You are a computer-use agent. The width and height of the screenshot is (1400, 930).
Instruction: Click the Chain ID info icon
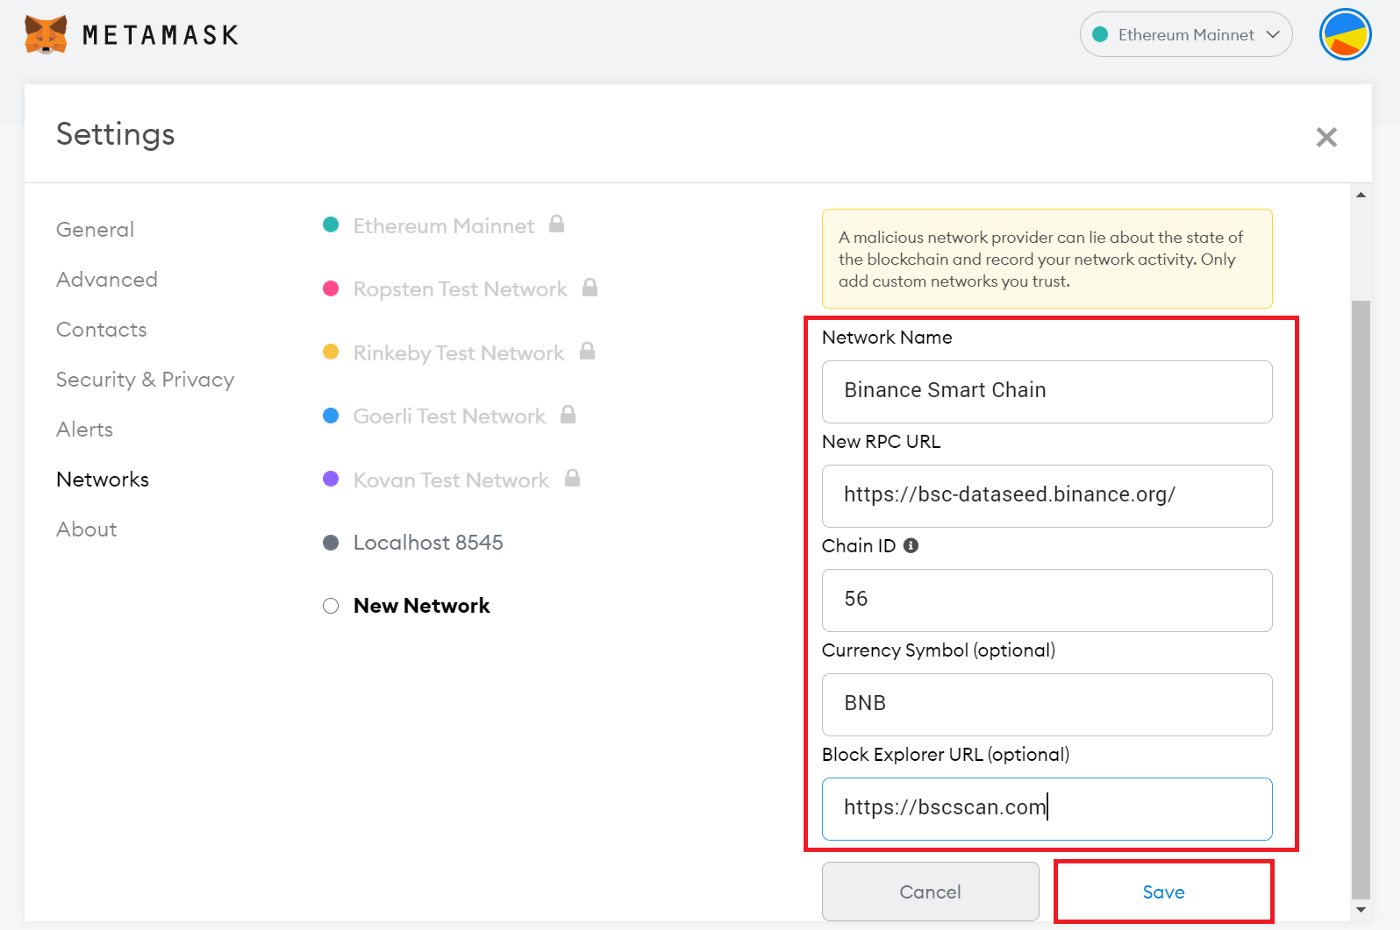tap(911, 546)
